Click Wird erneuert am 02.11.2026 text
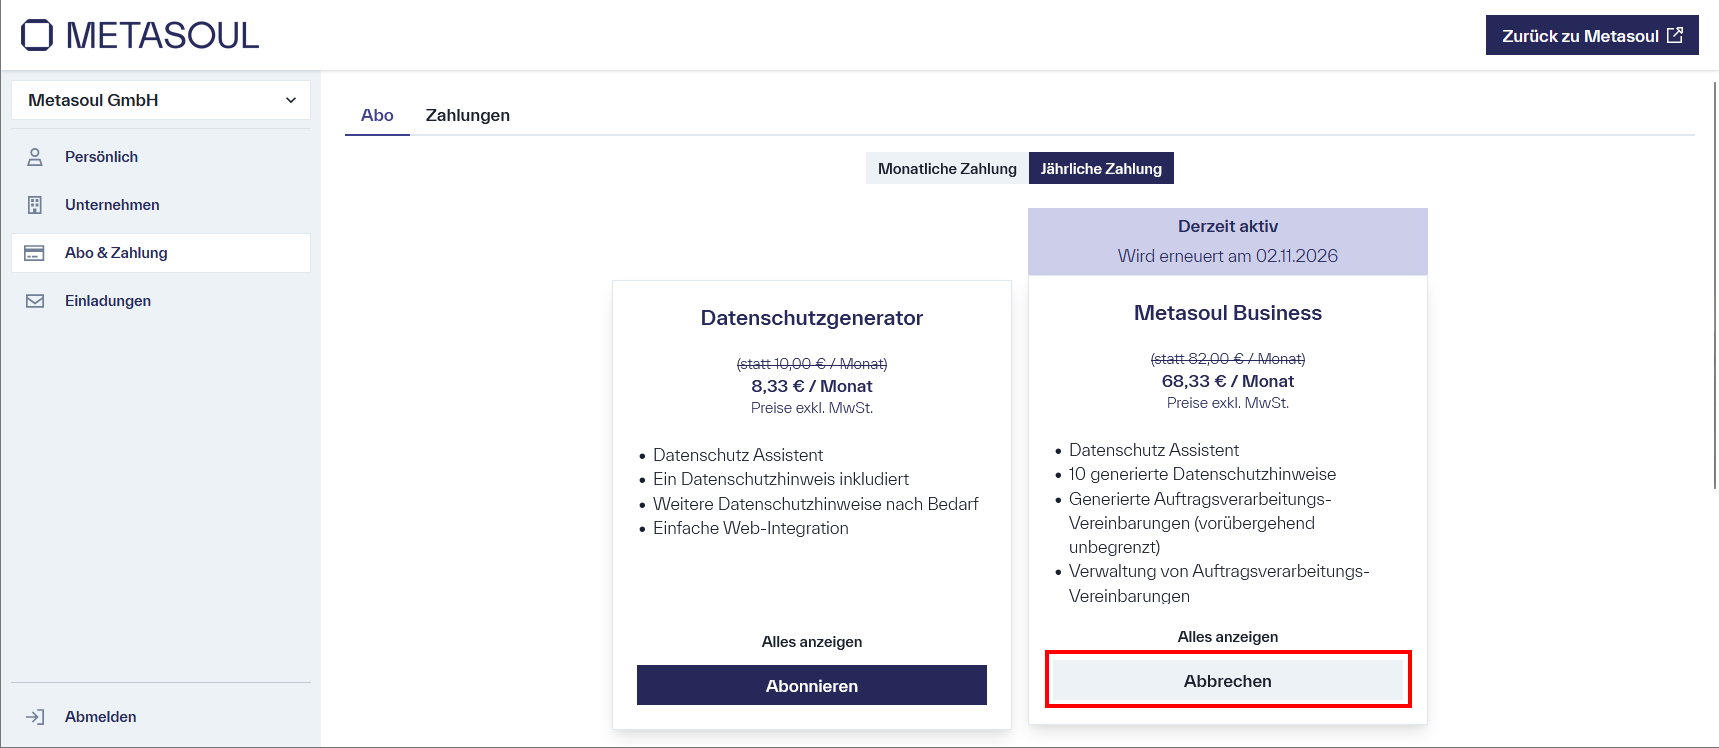The image size is (1719, 748). pos(1228,256)
